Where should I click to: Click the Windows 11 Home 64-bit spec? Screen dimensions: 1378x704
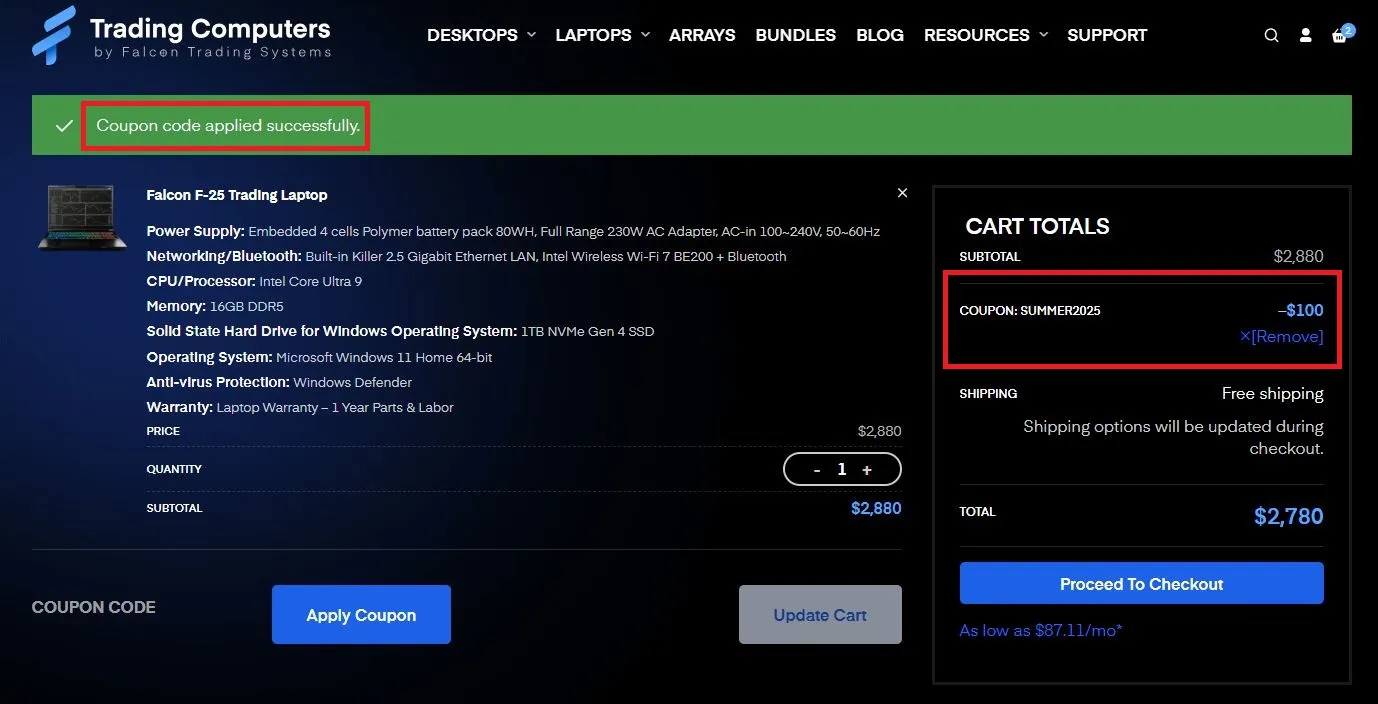click(319, 357)
